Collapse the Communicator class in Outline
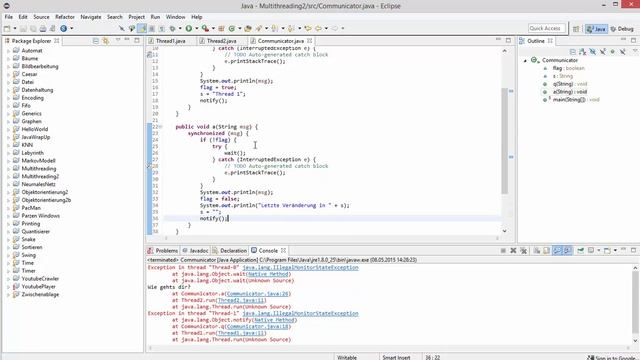 (525, 60)
